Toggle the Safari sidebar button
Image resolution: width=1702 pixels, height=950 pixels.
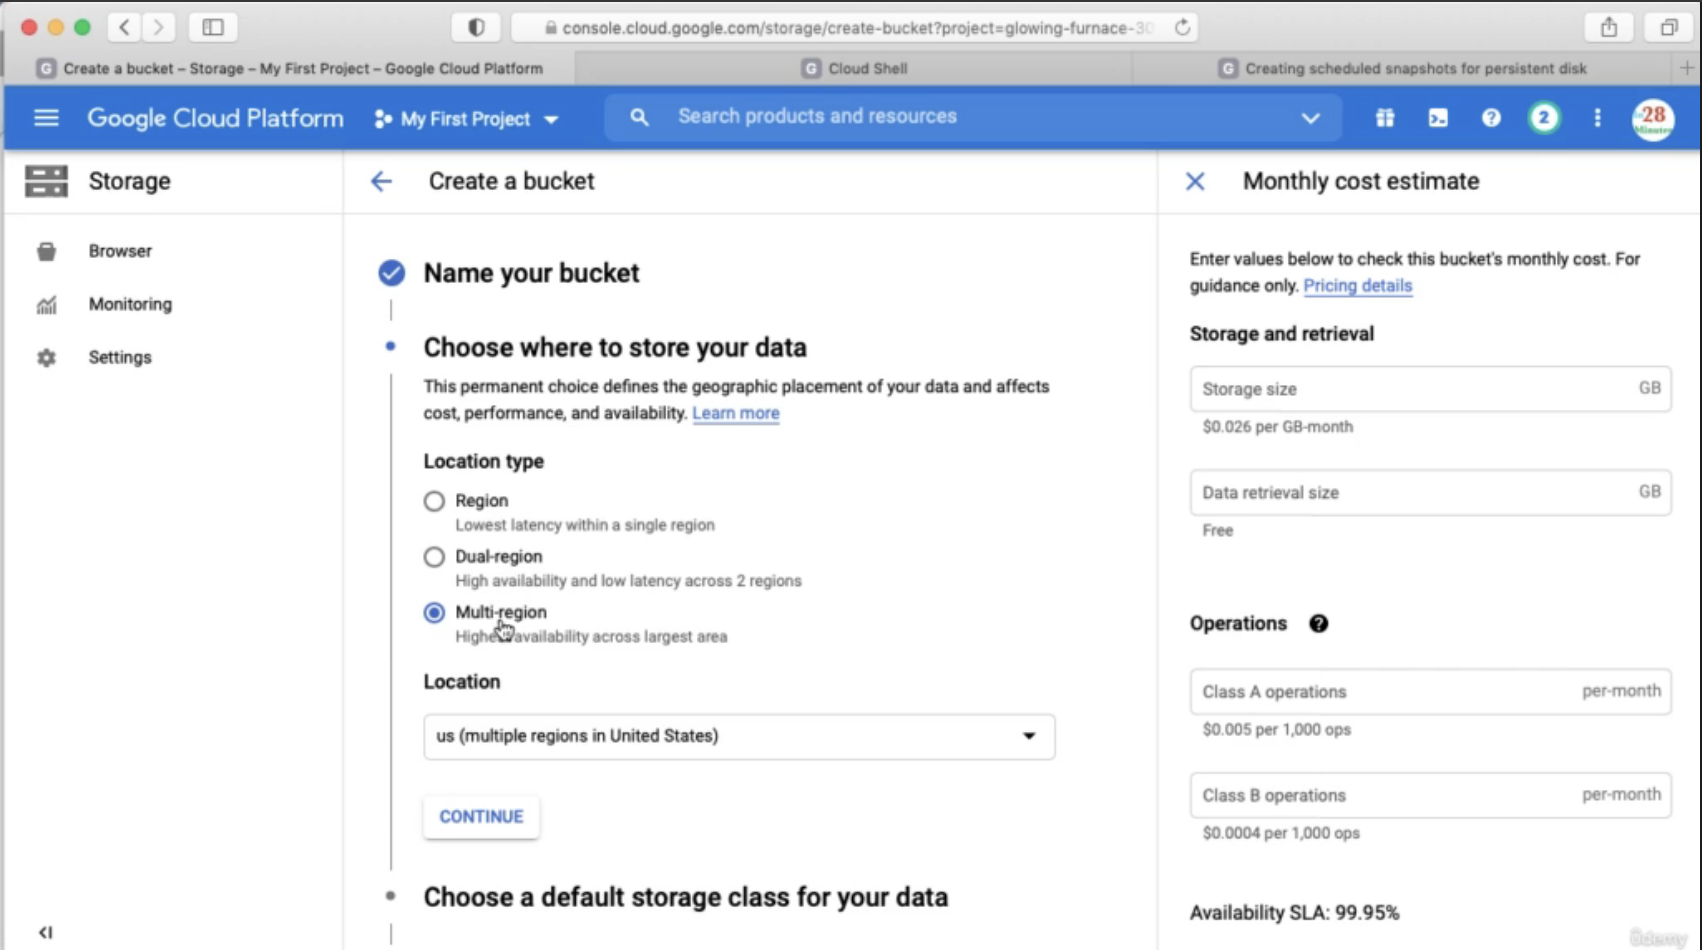(212, 27)
